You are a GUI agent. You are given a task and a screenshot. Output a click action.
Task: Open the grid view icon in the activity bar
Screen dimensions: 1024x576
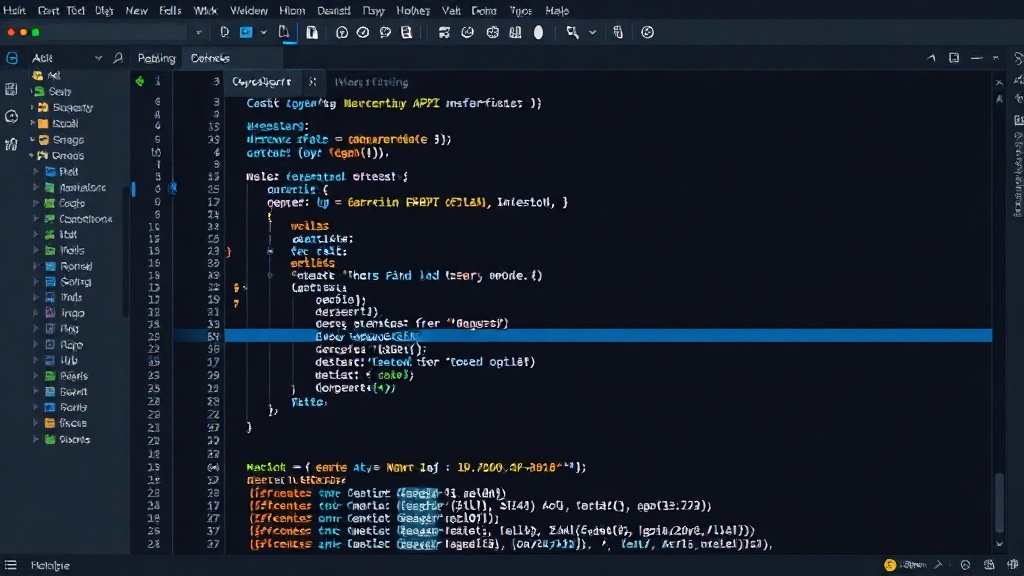point(11,89)
